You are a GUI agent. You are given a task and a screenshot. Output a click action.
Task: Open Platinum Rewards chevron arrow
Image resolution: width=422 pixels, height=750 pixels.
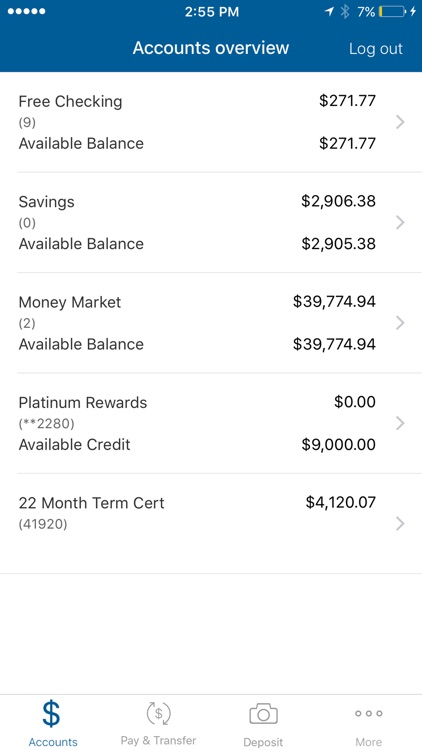tap(400, 424)
